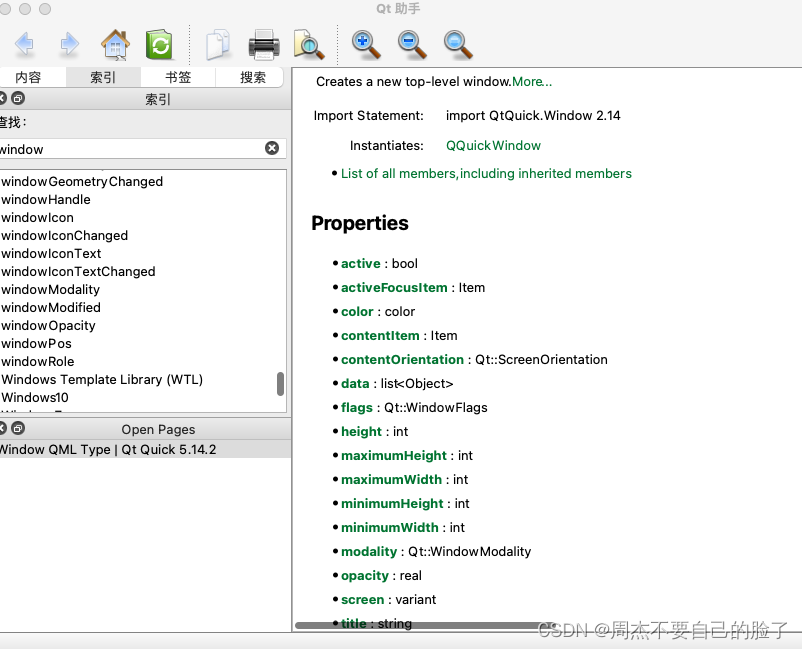Click inside the index search field

(x=120, y=147)
